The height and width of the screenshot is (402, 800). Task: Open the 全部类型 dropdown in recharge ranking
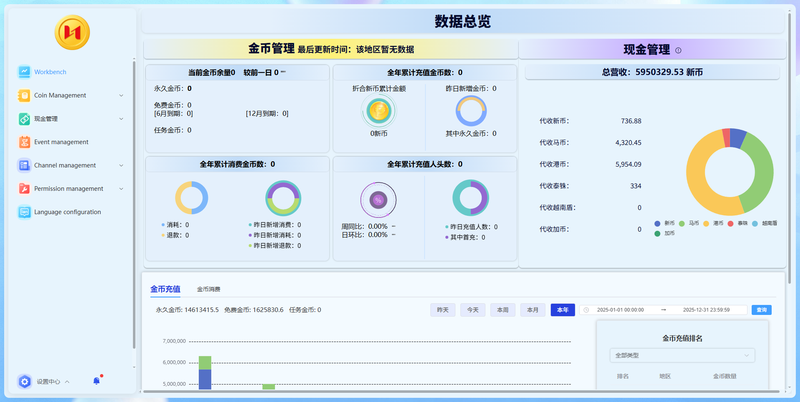[x=682, y=355]
